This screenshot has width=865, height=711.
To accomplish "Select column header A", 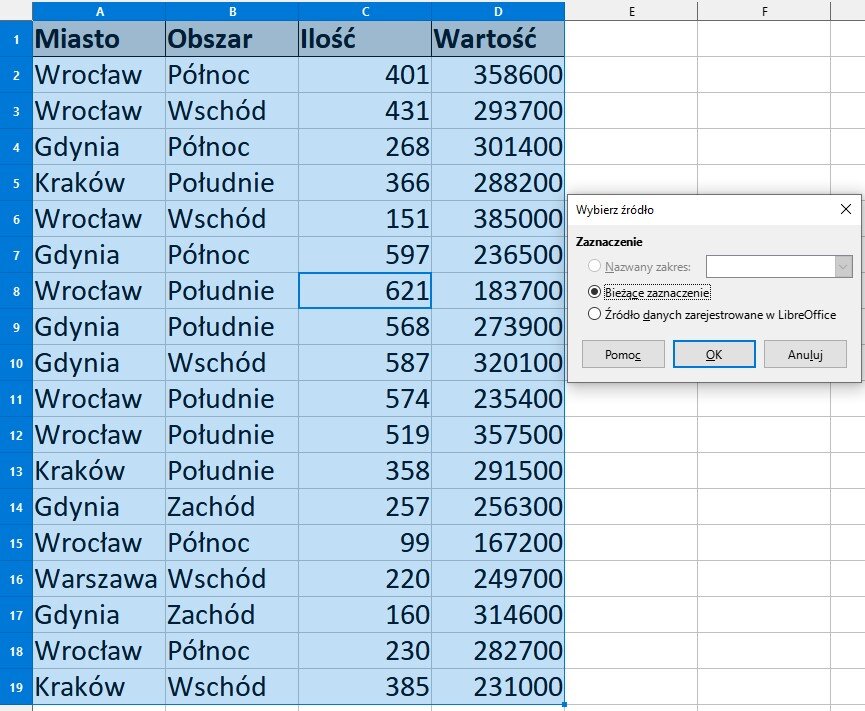I will [x=99, y=10].
